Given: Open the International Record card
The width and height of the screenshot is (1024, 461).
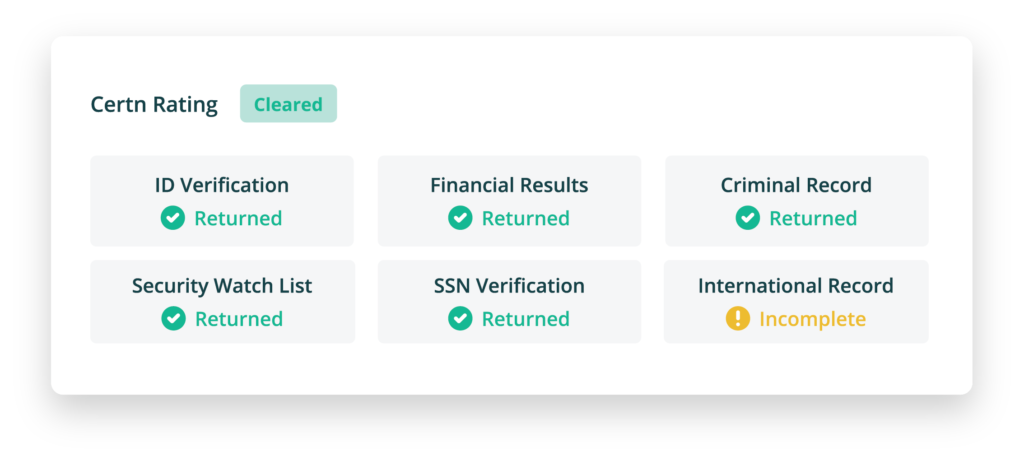Looking at the screenshot, I should coord(796,301).
